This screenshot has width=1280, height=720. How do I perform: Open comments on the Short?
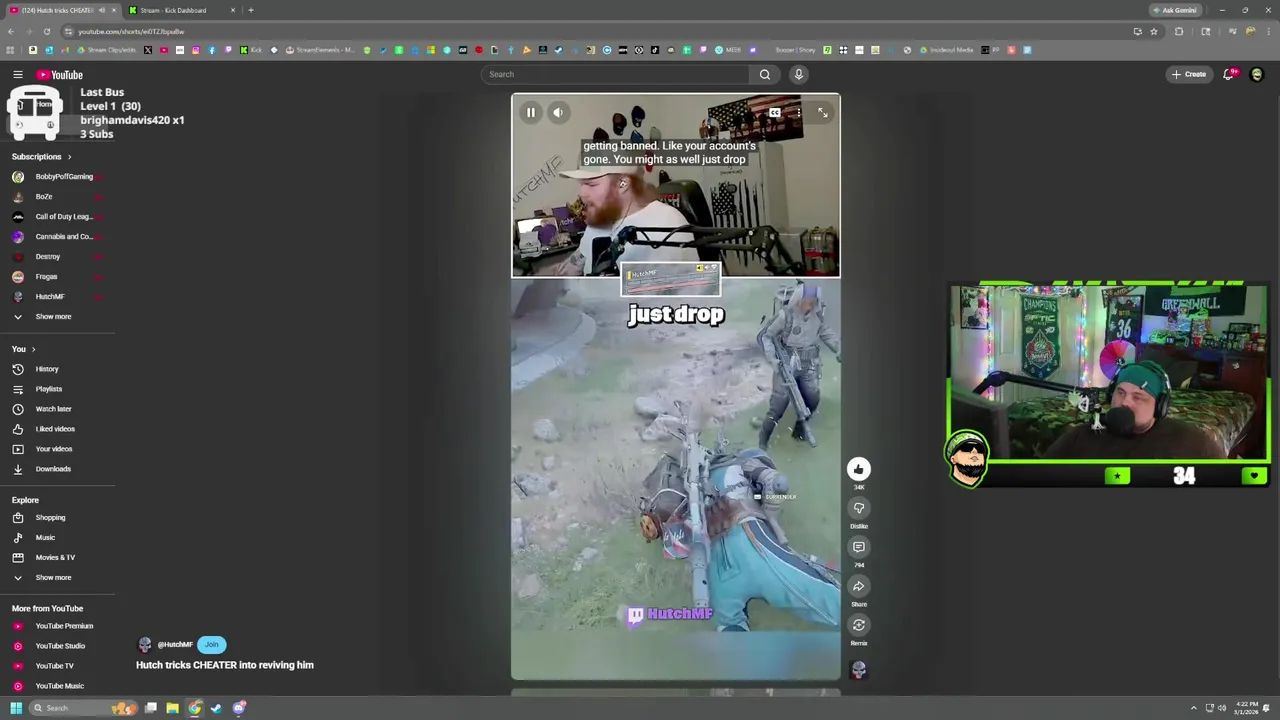pos(859,547)
